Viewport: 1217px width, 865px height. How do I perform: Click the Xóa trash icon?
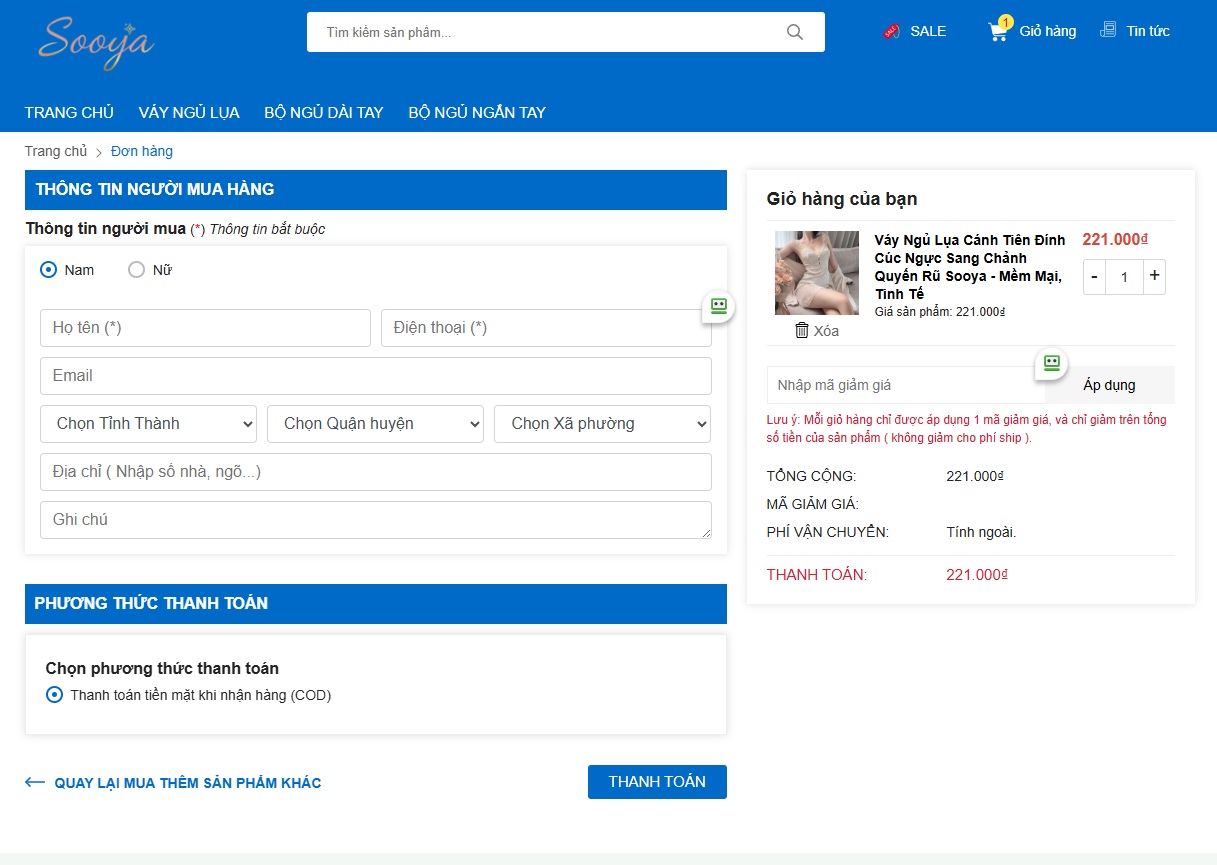click(x=802, y=330)
